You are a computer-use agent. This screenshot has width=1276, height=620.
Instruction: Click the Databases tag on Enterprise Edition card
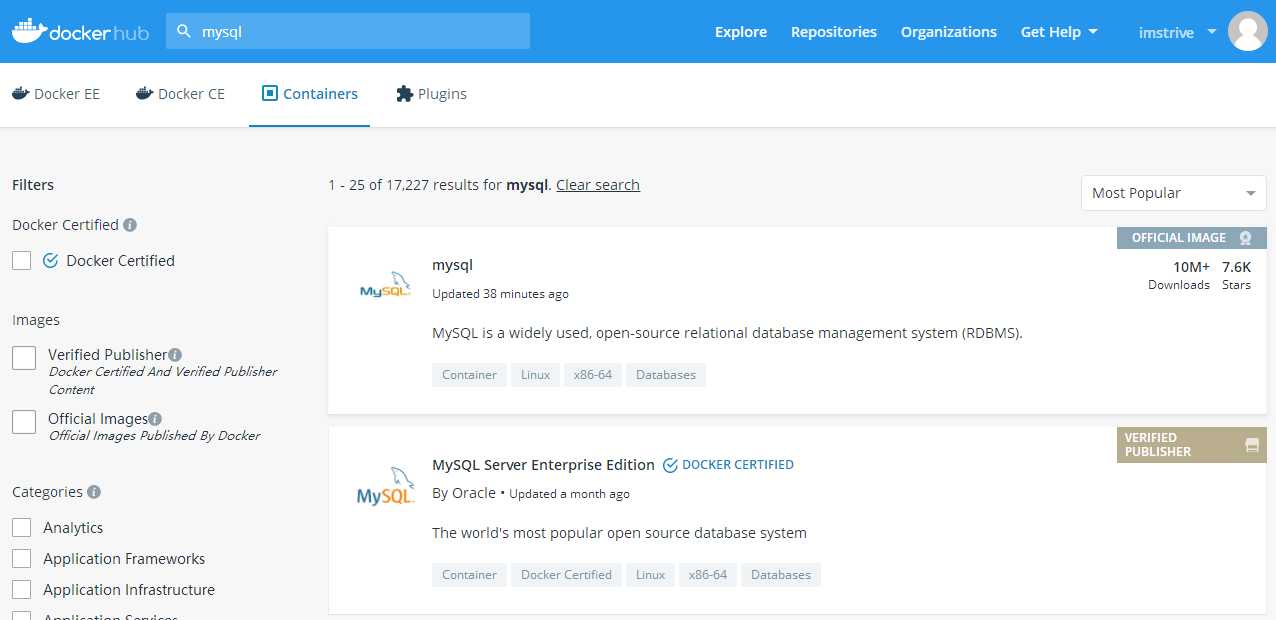[781, 575]
